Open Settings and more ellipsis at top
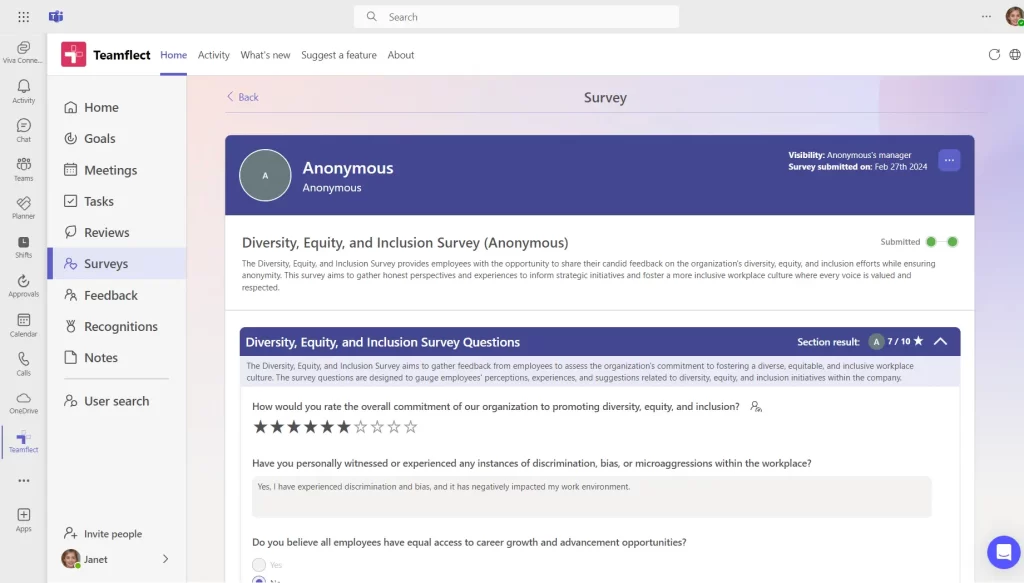The width and height of the screenshot is (1024, 583). pos(986,16)
